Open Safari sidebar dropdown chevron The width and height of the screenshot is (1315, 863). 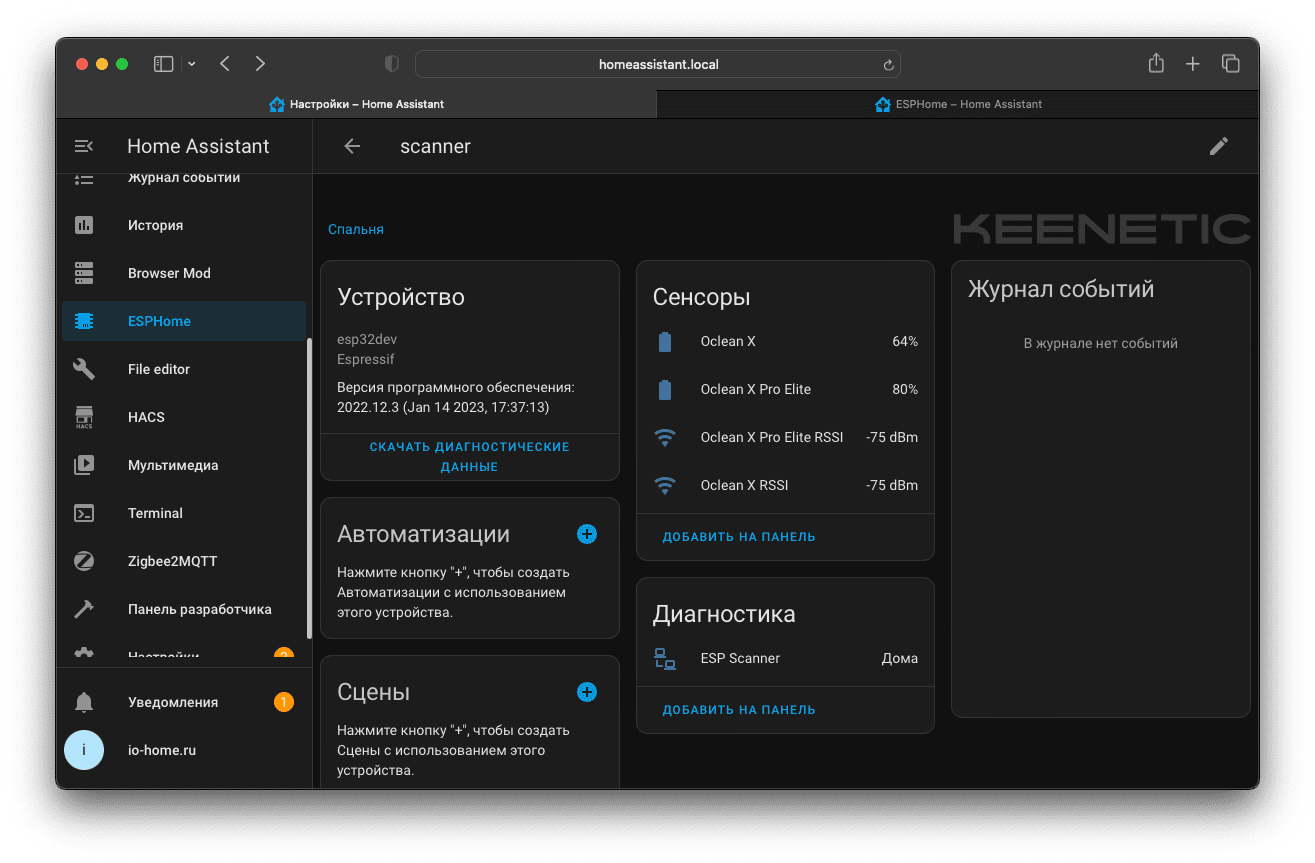(x=192, y=64)
